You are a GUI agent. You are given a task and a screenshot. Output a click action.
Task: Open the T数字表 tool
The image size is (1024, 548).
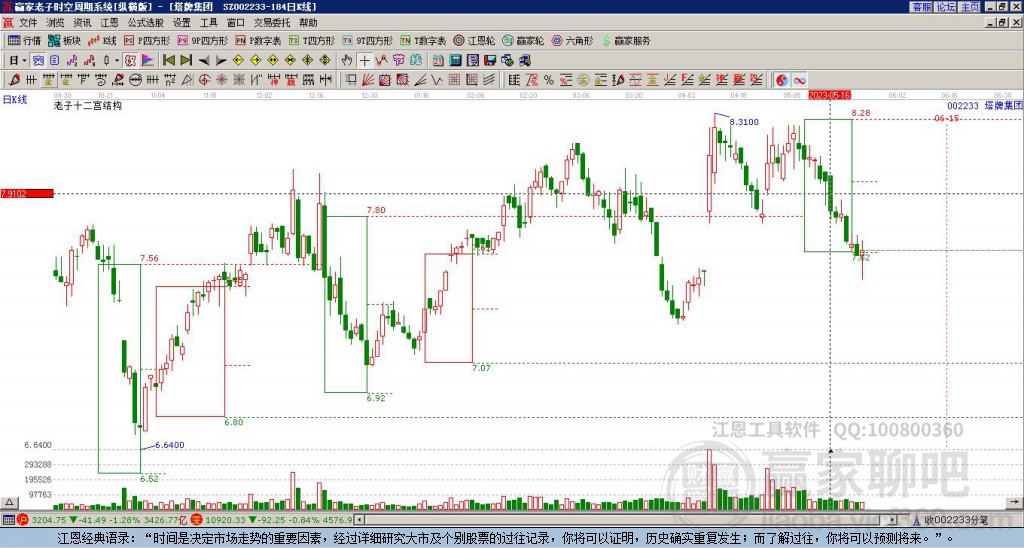click(x=423, y=40)
